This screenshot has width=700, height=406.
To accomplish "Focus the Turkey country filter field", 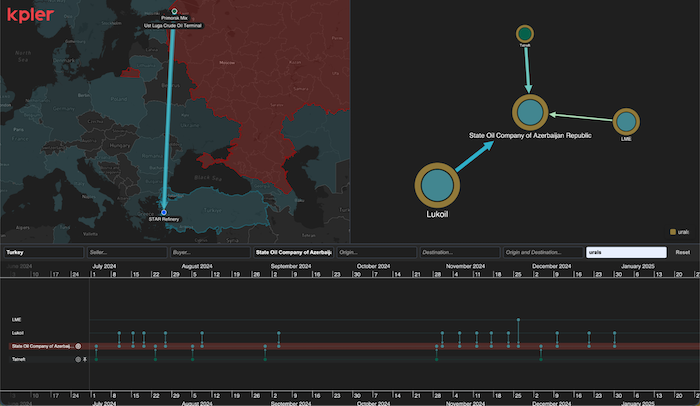I will [x=44, y=252].
